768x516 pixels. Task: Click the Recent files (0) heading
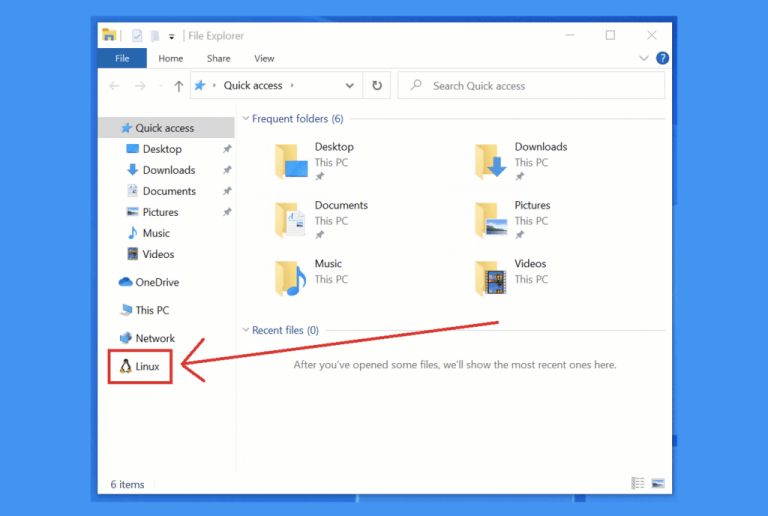[x=286, y=330]
